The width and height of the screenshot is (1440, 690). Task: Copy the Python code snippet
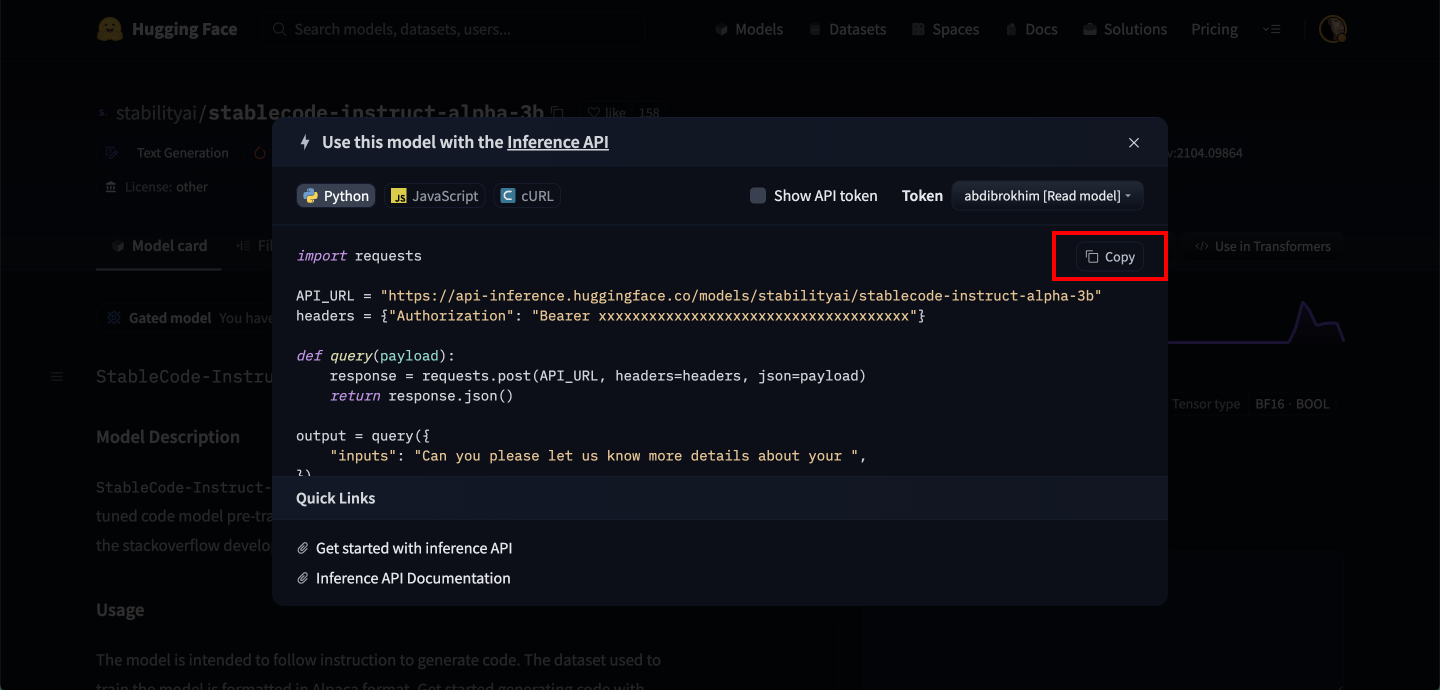tap(1110, 257)
